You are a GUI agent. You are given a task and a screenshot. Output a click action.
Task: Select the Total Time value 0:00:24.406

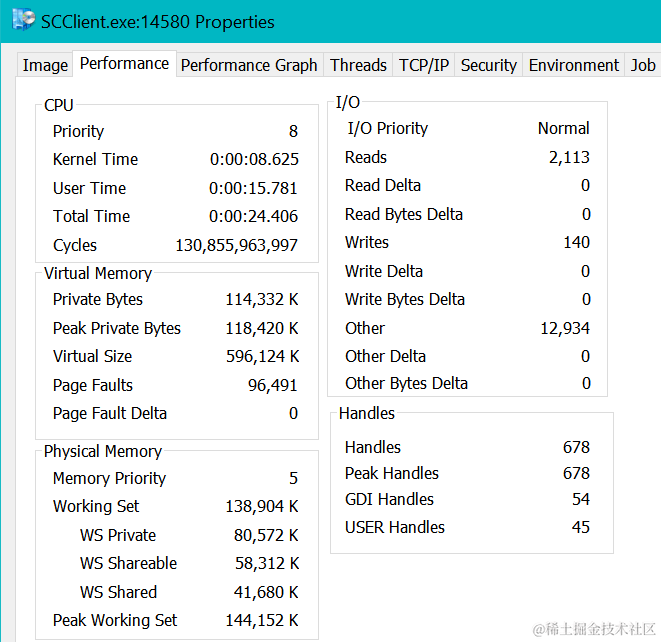(253, 216)
